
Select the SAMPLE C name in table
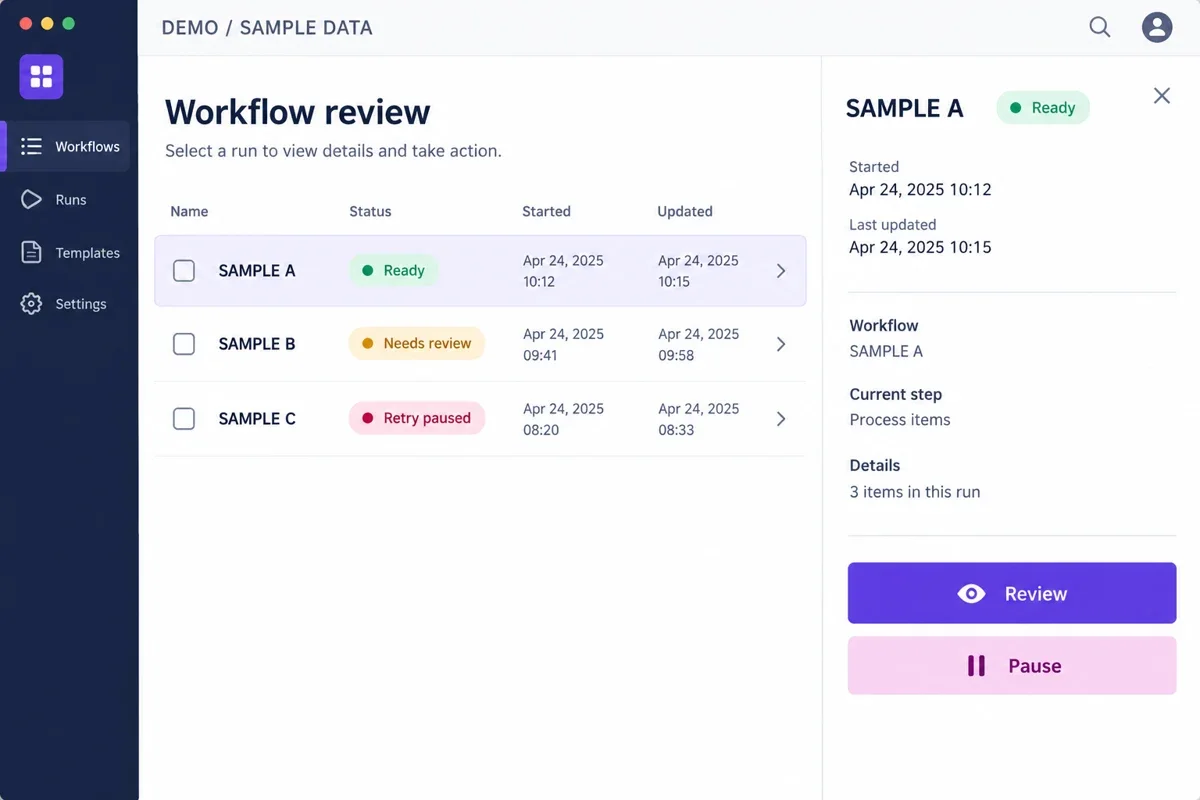click(x=257, y=419)
